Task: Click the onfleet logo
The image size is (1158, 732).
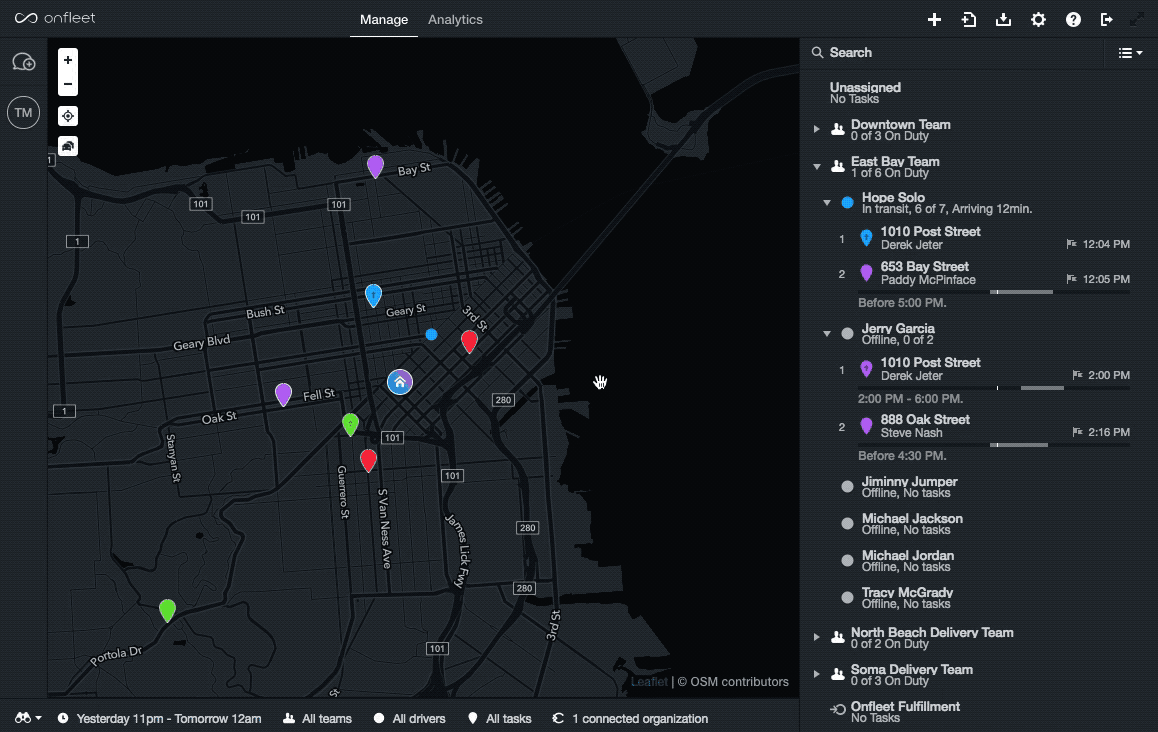Action: (x=55, y=18)
